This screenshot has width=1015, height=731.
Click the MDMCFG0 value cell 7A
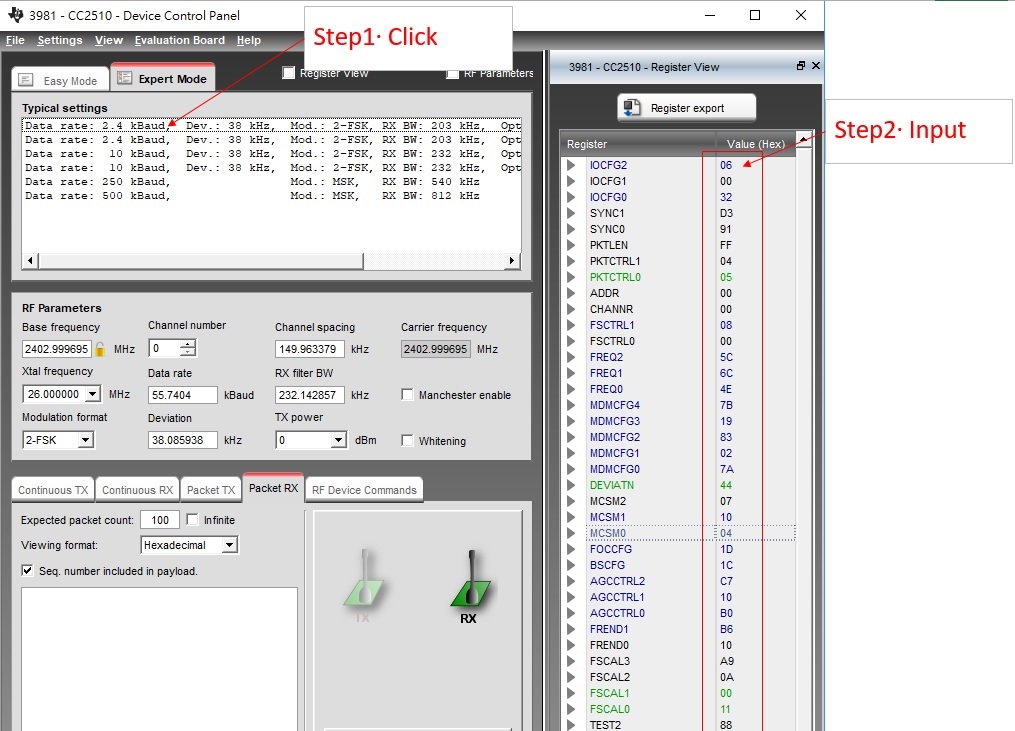(x=726, y=469)
